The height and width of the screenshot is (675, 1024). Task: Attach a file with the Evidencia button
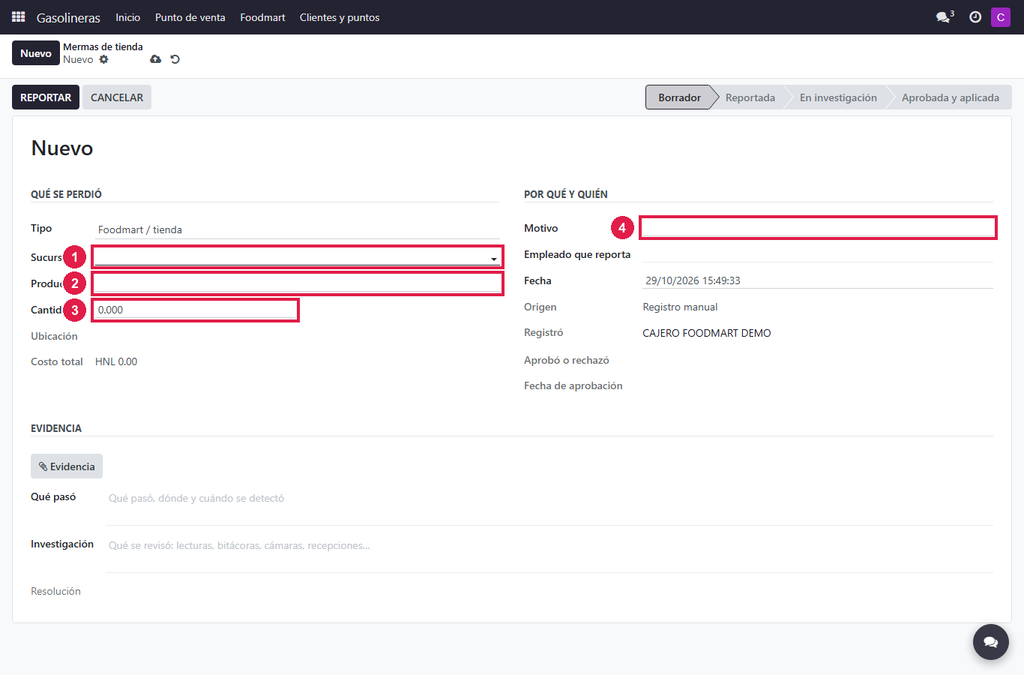click(67, 466)
